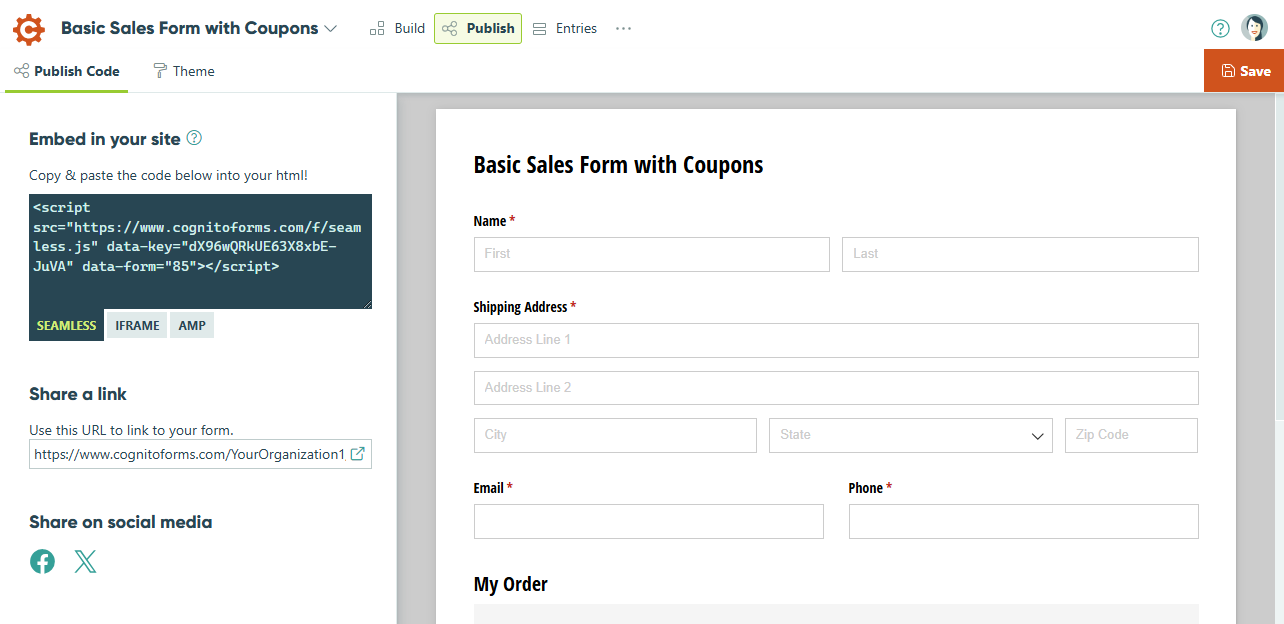
Task: Select the Publish tab
Action: pos(478,29)
